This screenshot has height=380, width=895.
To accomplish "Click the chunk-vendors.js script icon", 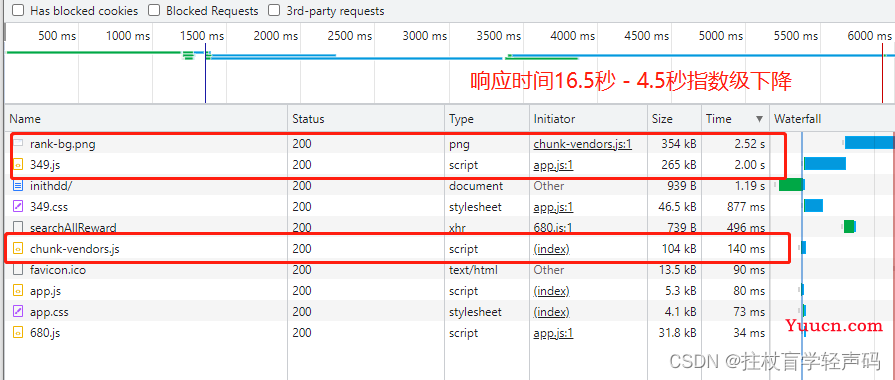I will (x=18, y=249).
